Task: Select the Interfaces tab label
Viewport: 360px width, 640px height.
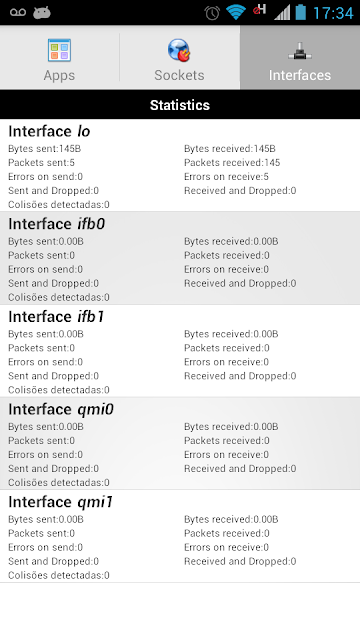Action: [300, 75]
